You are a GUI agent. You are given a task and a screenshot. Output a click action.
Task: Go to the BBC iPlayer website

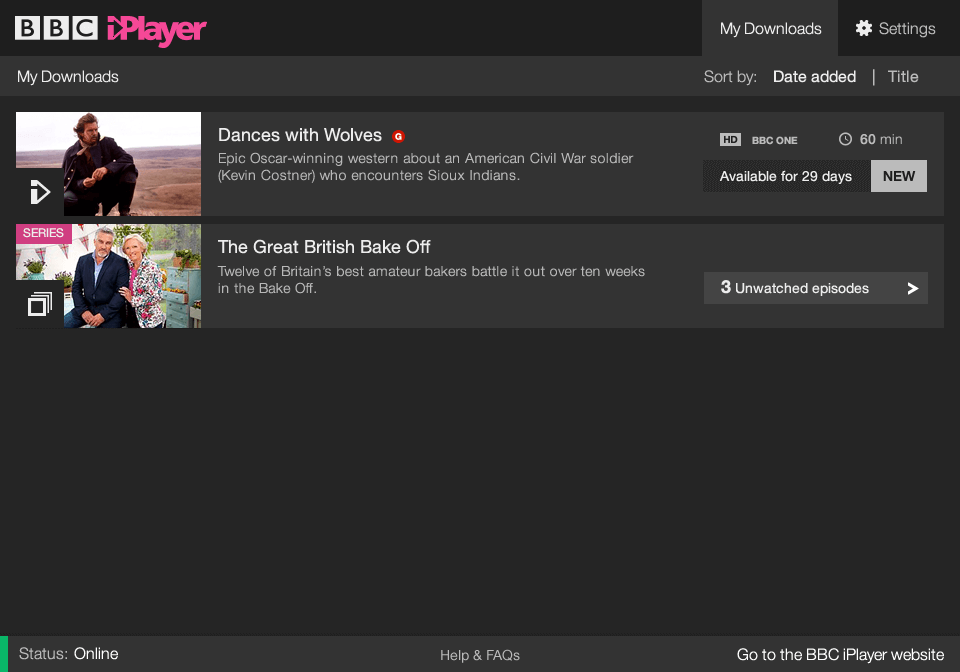(840, 654)
